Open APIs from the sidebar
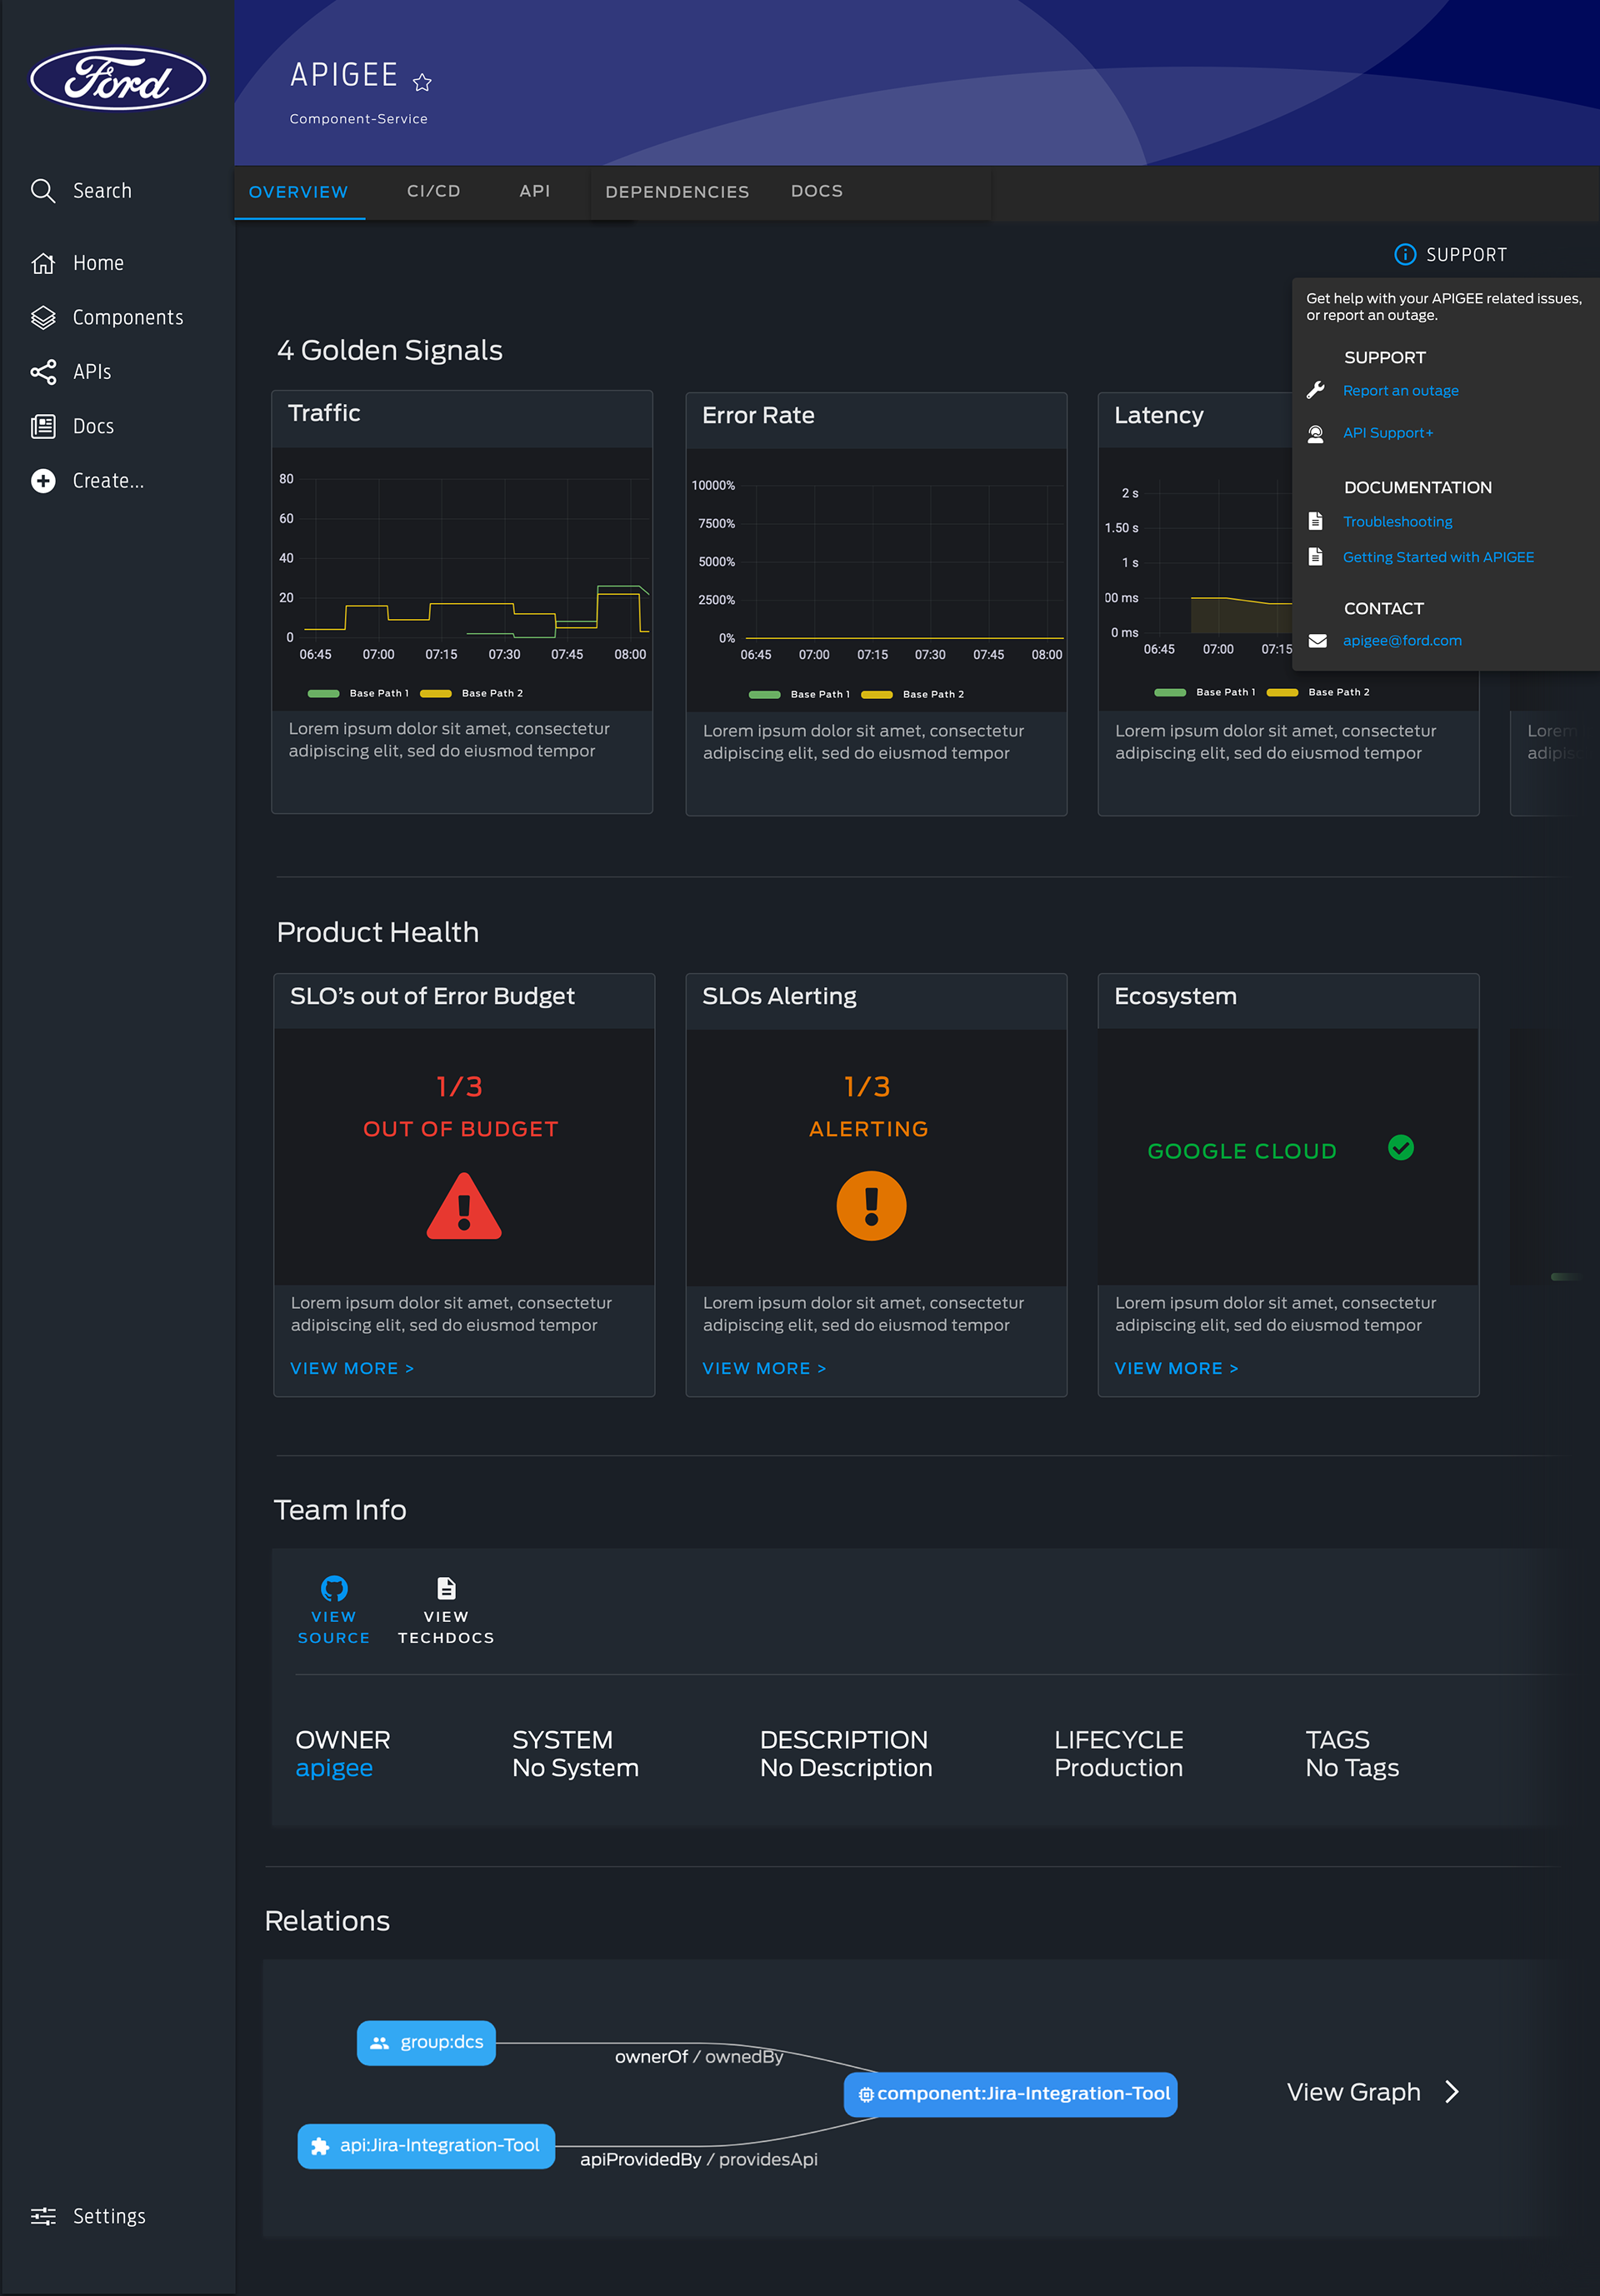Screen dimensions: 1600x2296 (92, 372)
